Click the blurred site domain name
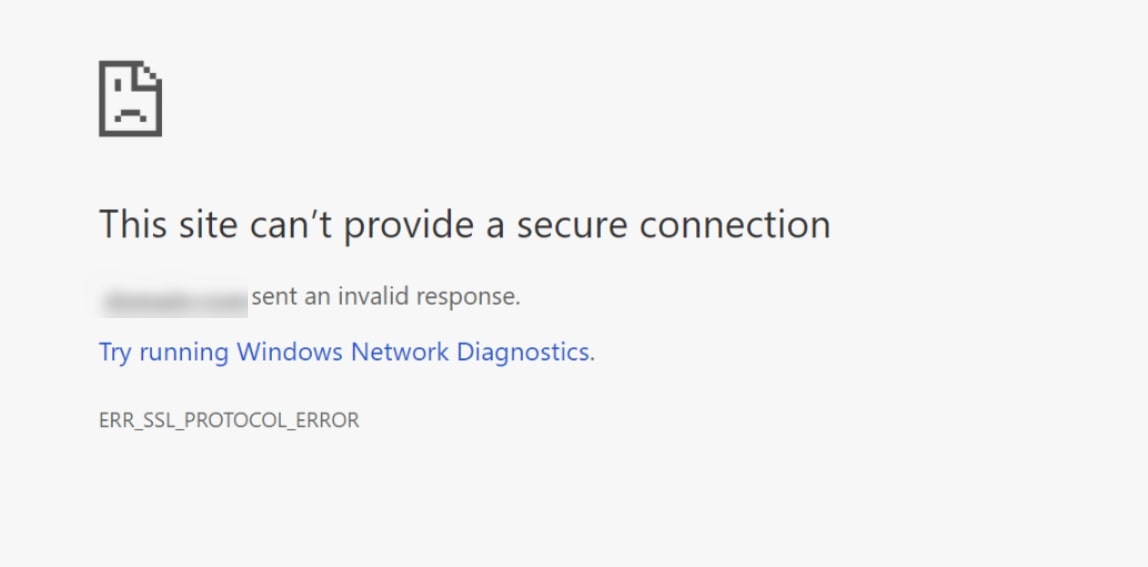Screen dimensions: 1148x567 [x=174, y=298]
